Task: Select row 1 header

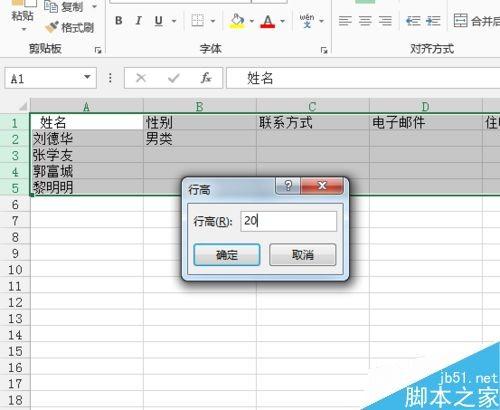Action: click(x=15, y=123)
